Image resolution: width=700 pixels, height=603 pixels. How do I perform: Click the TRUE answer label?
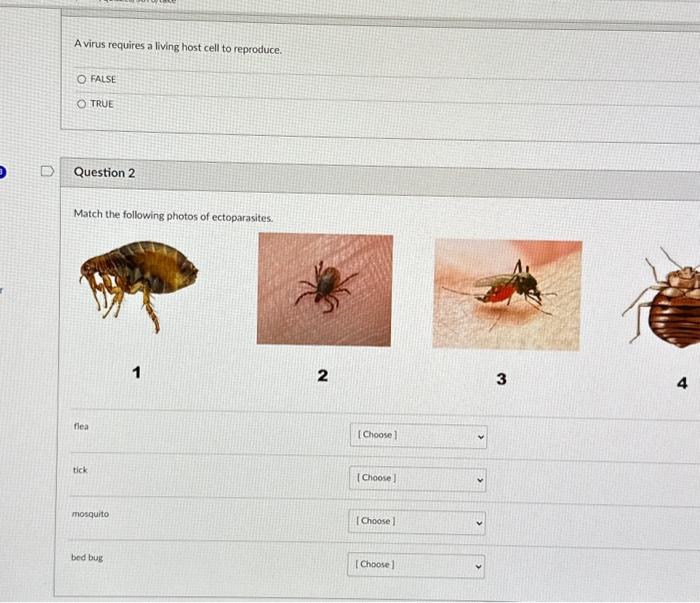pos(102,104)
